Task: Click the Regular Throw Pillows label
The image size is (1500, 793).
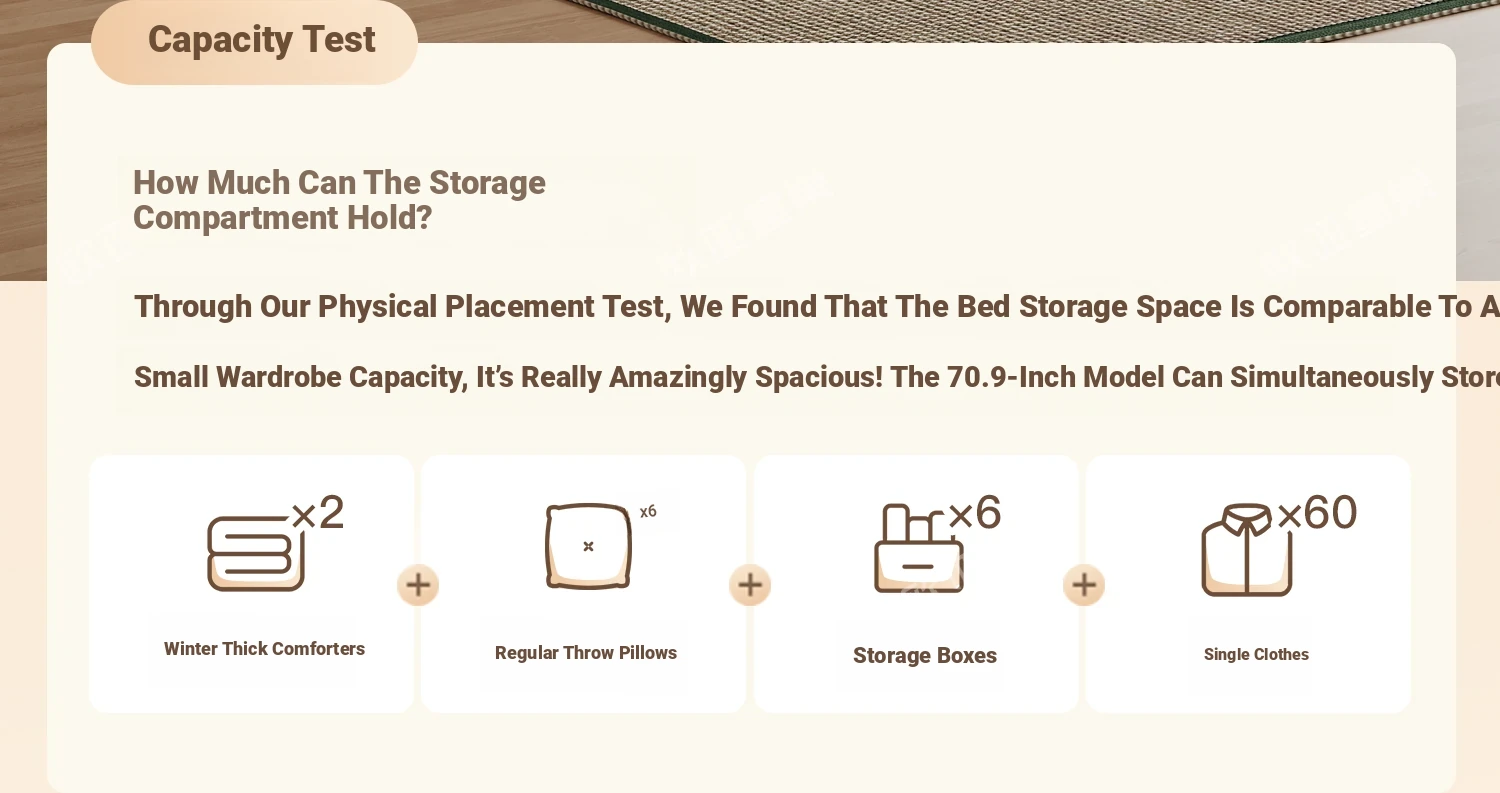Action: click(x=586, y=653)
